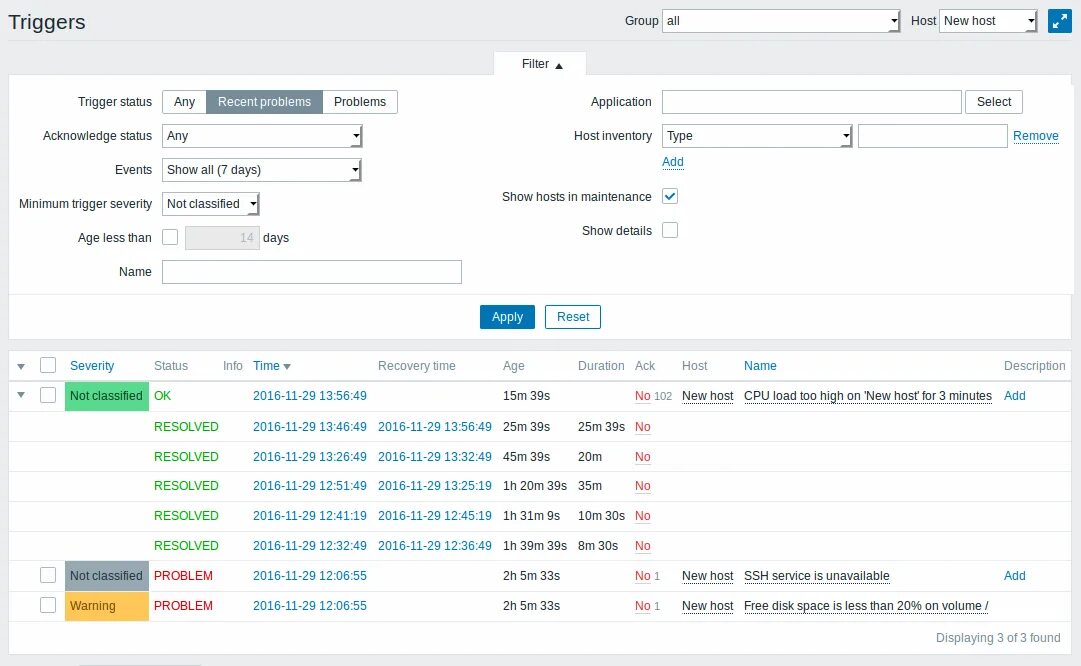
Task: Open the Acknowledge status dropdown
Action: 262,136
